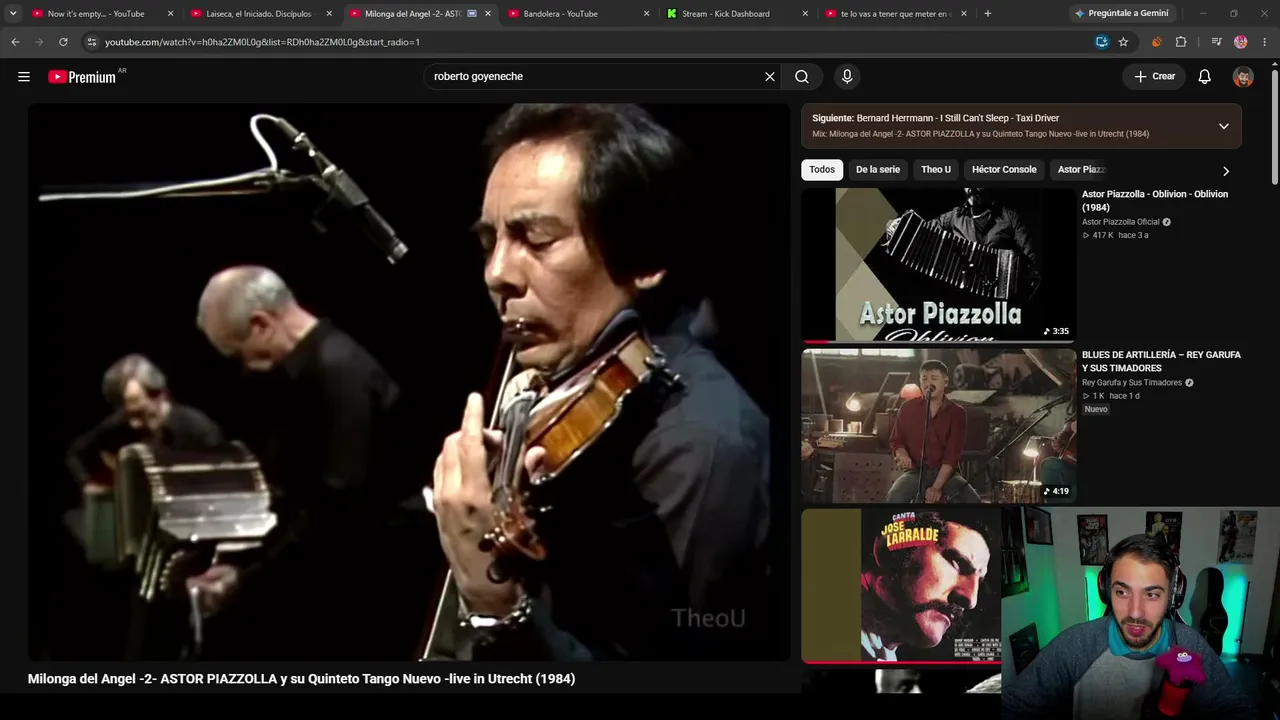The width and height of the screenshot is (1280, 720).
Task: Open 'Astor Piazzolla Oficial' channel link
Action: (1120, 222)
